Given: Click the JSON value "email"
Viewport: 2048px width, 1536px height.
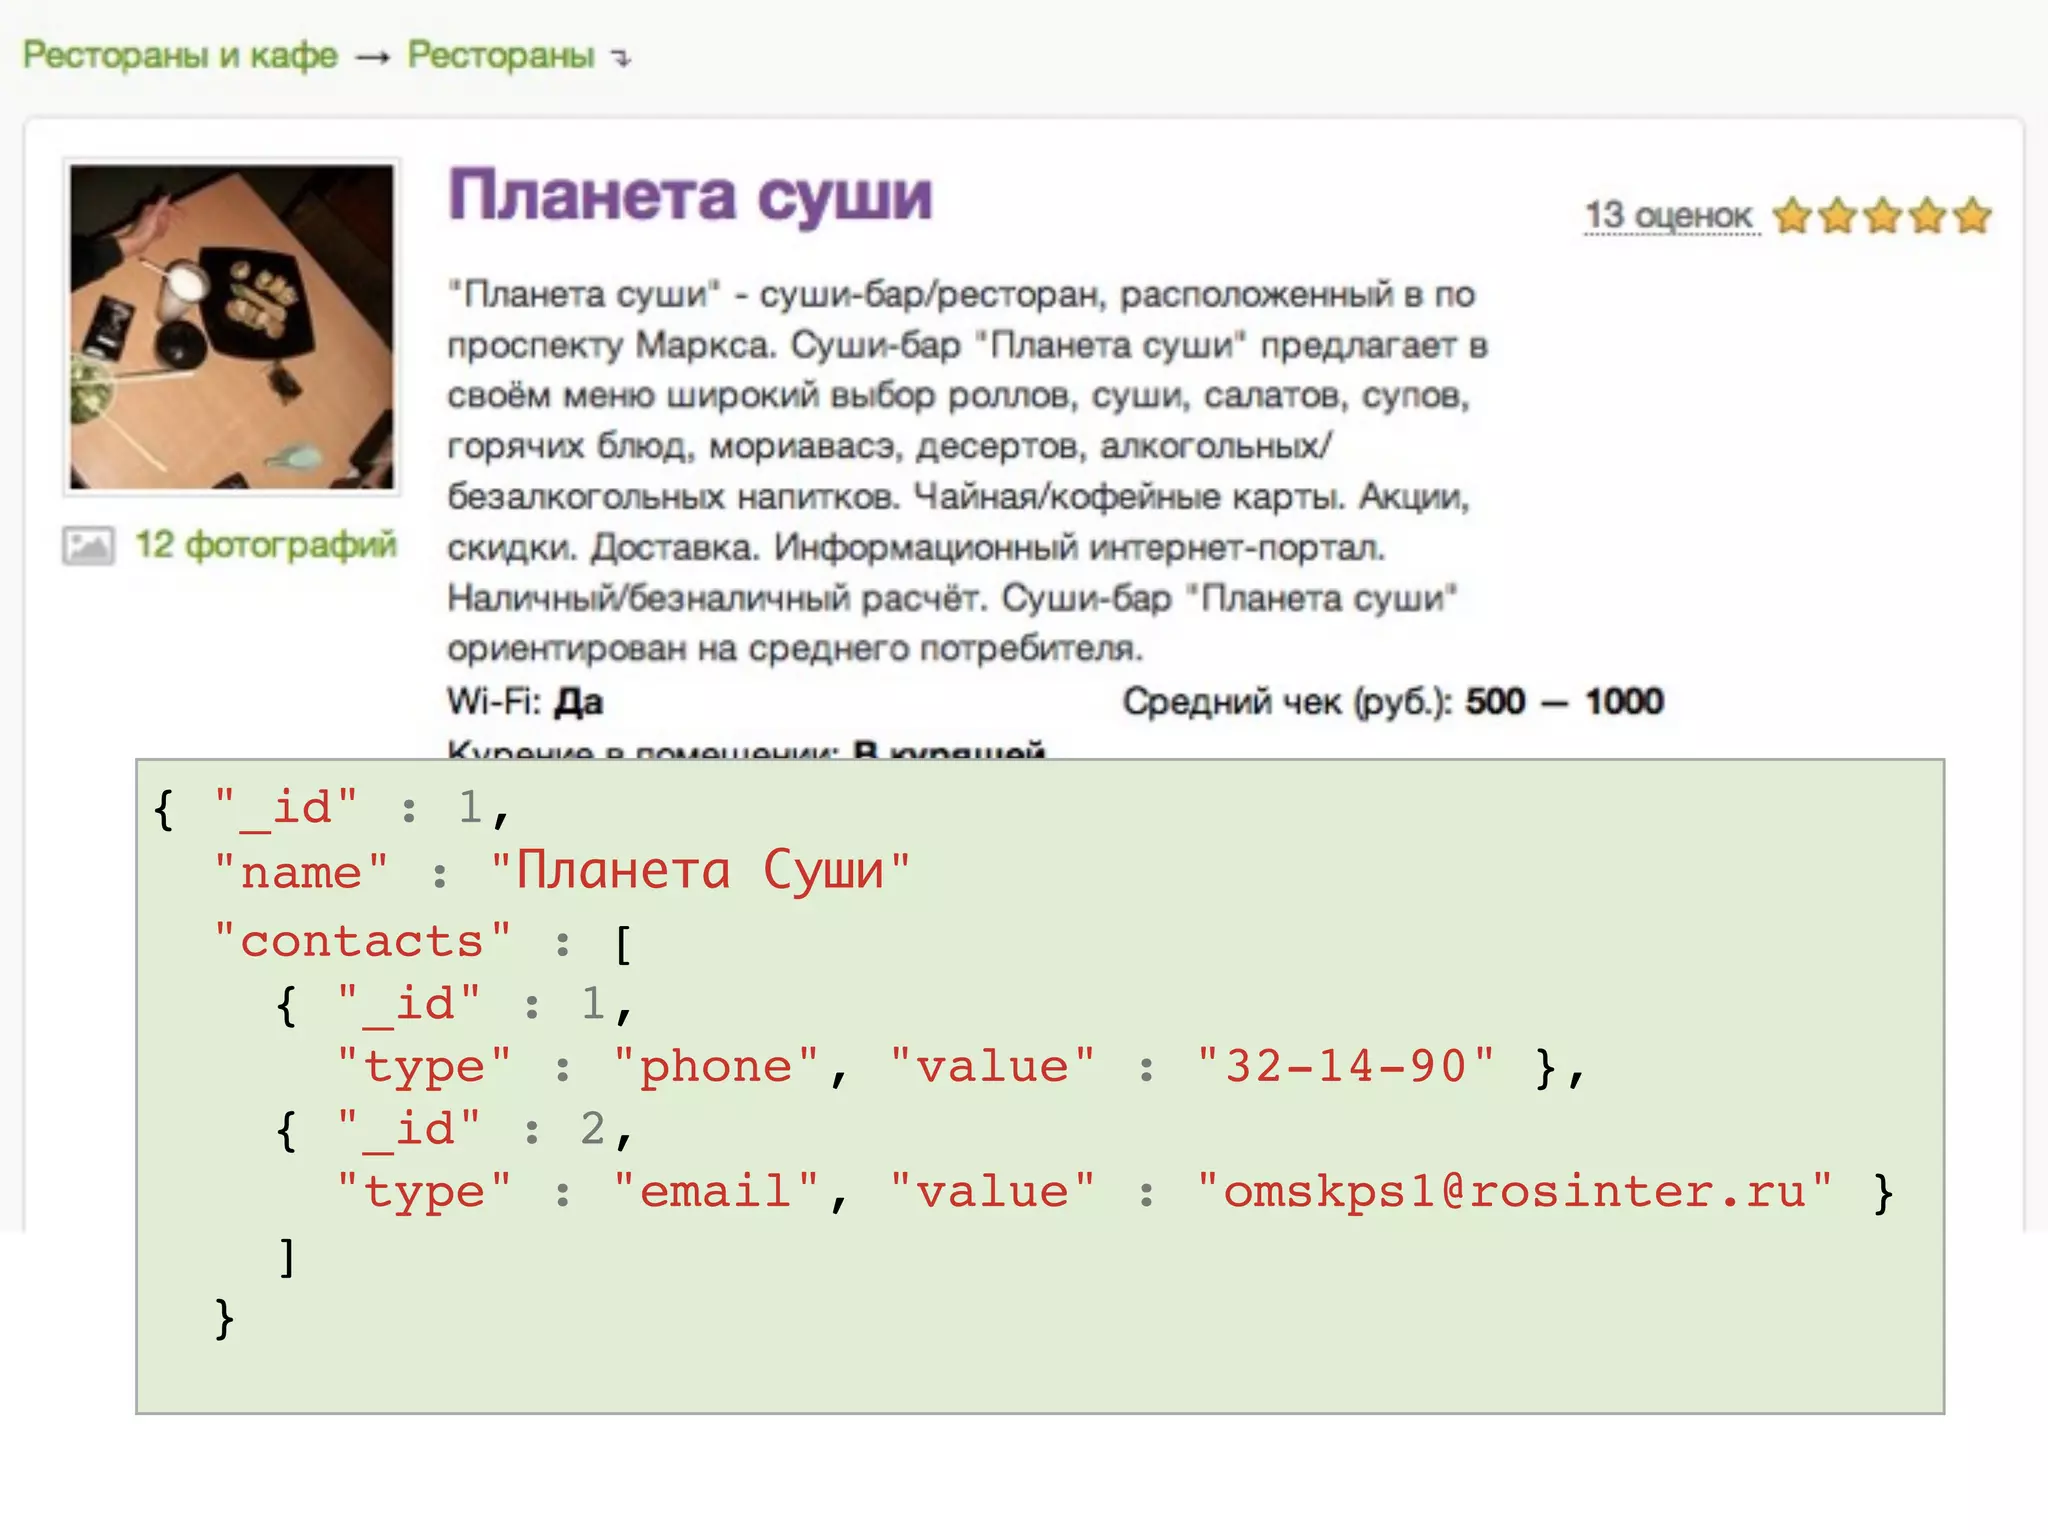Looking at the screenshot, I should (x=716, y=1191).
